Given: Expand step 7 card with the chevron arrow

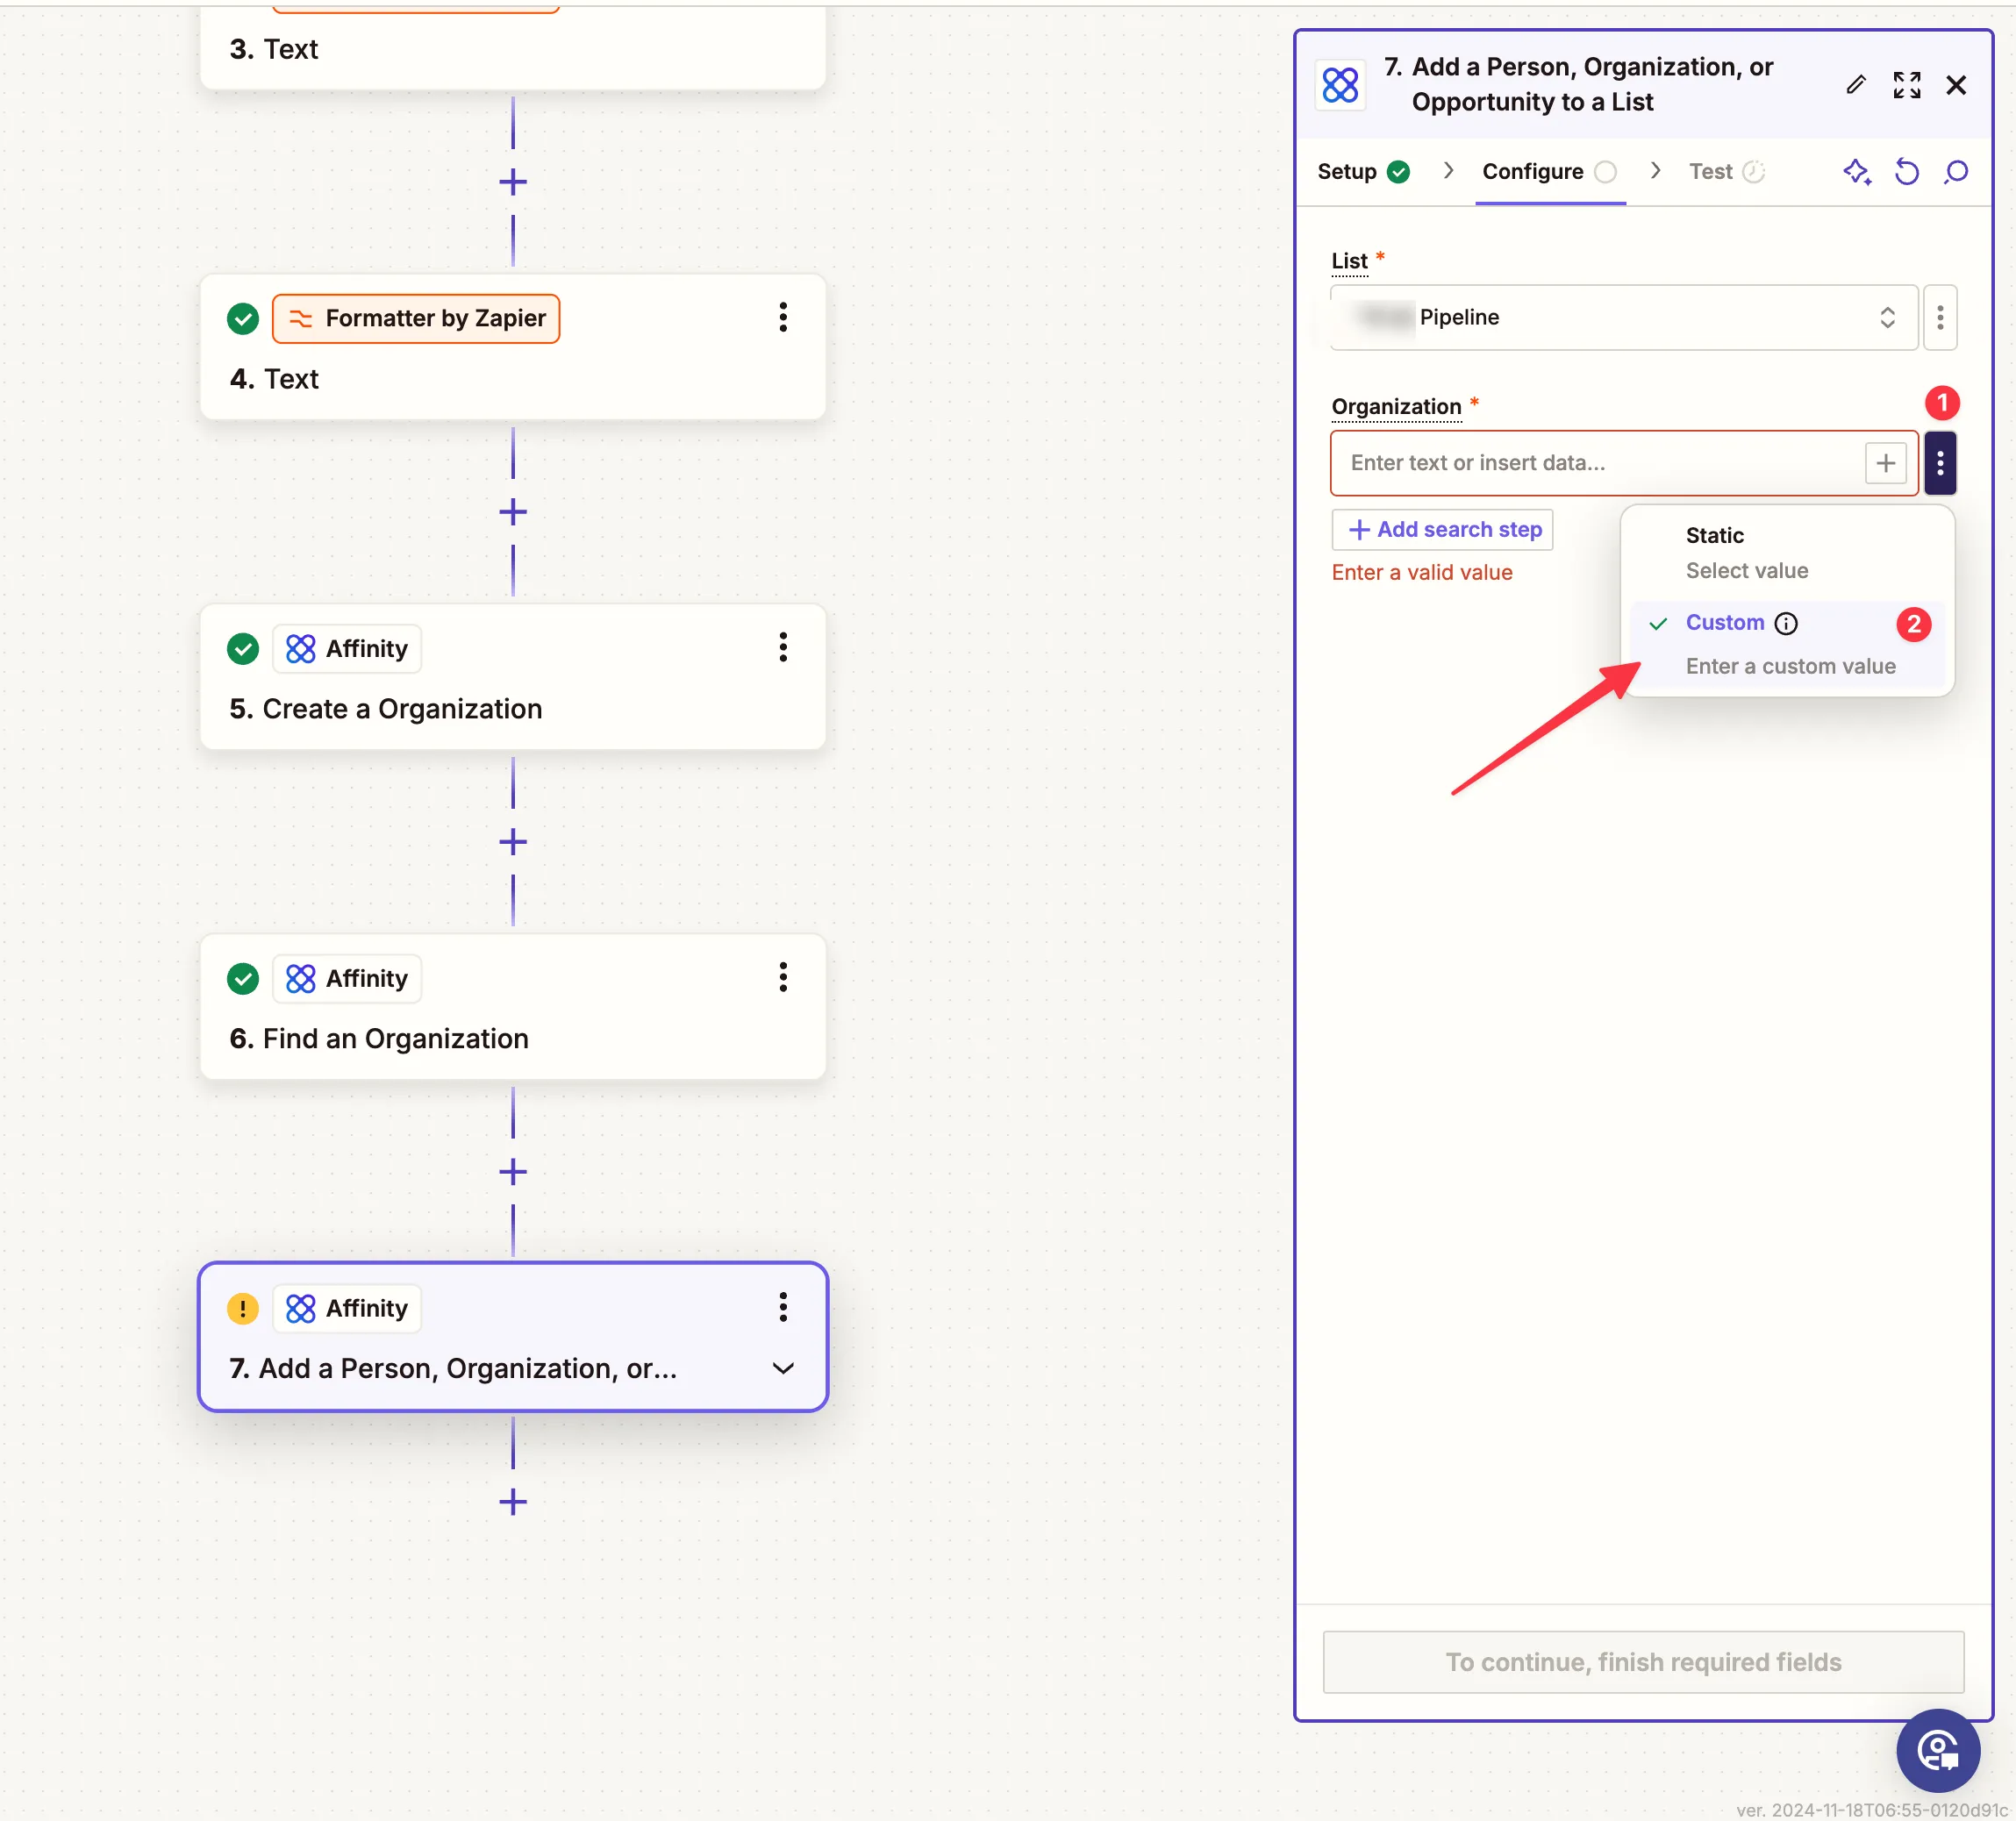Looking at the screenshot, I should [783, 1368].
